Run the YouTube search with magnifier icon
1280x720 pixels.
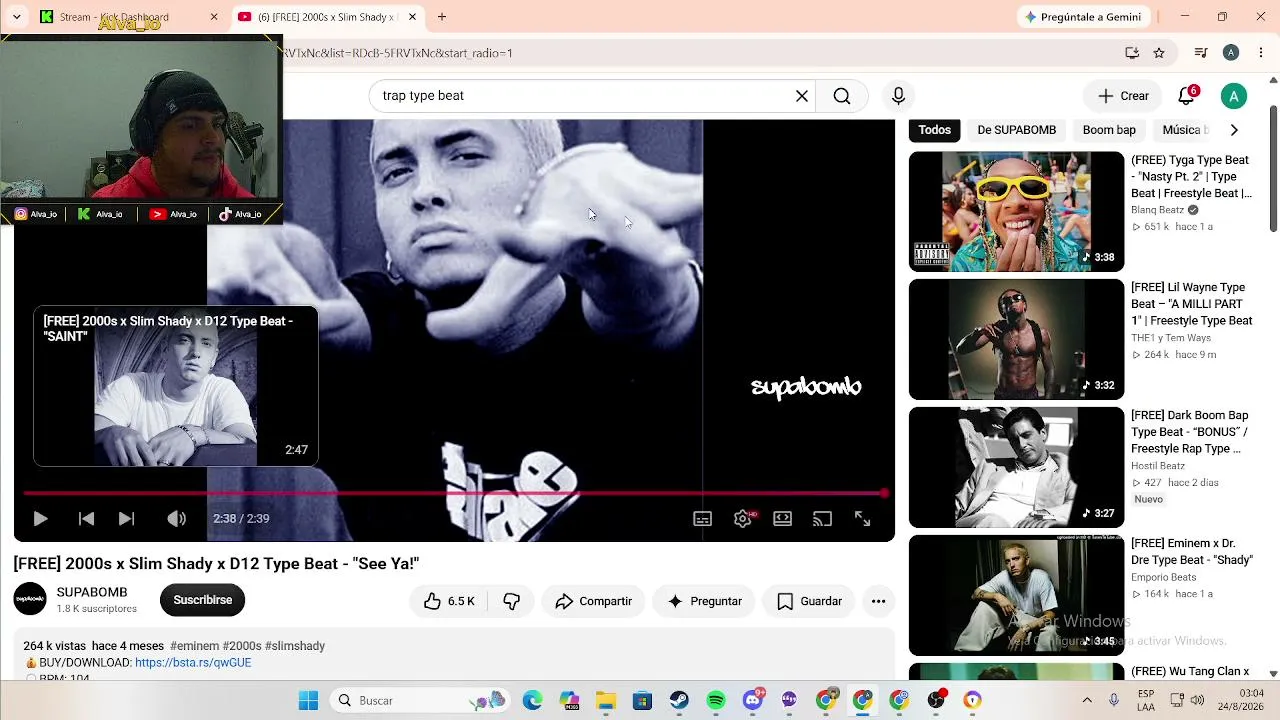(842, 96)
